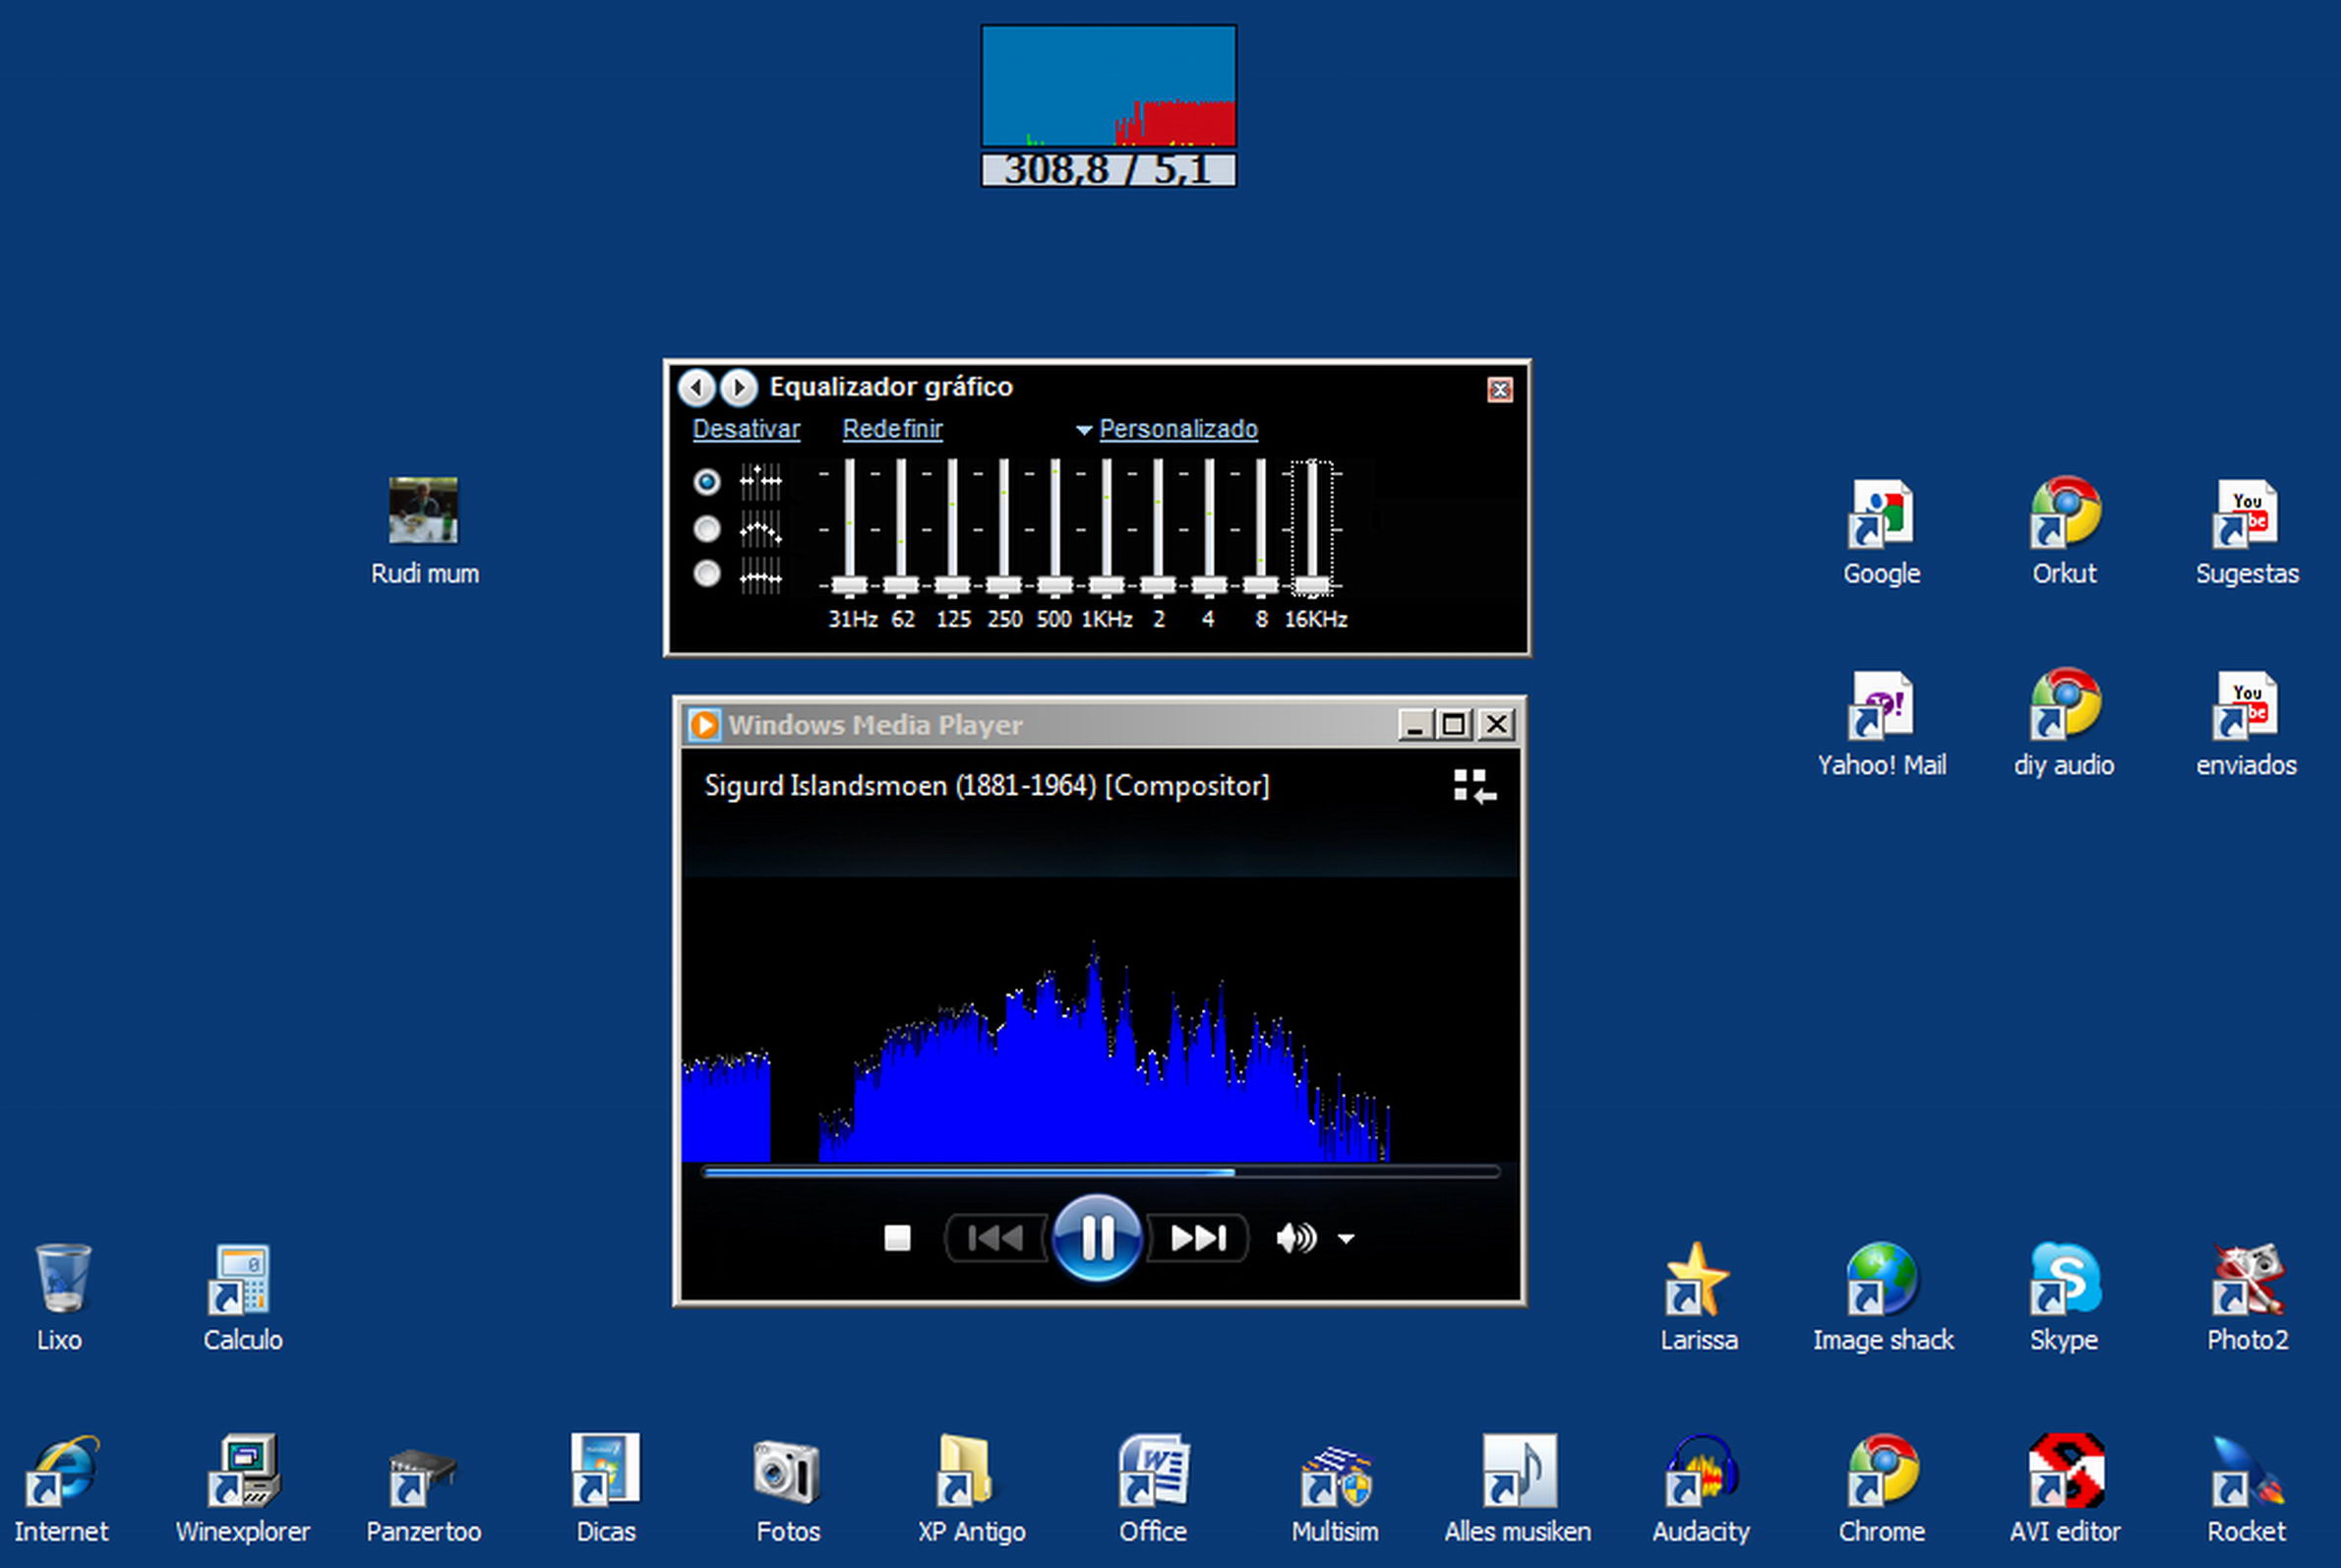Open the Personalizado preset dropdown

click(1167, 429)
